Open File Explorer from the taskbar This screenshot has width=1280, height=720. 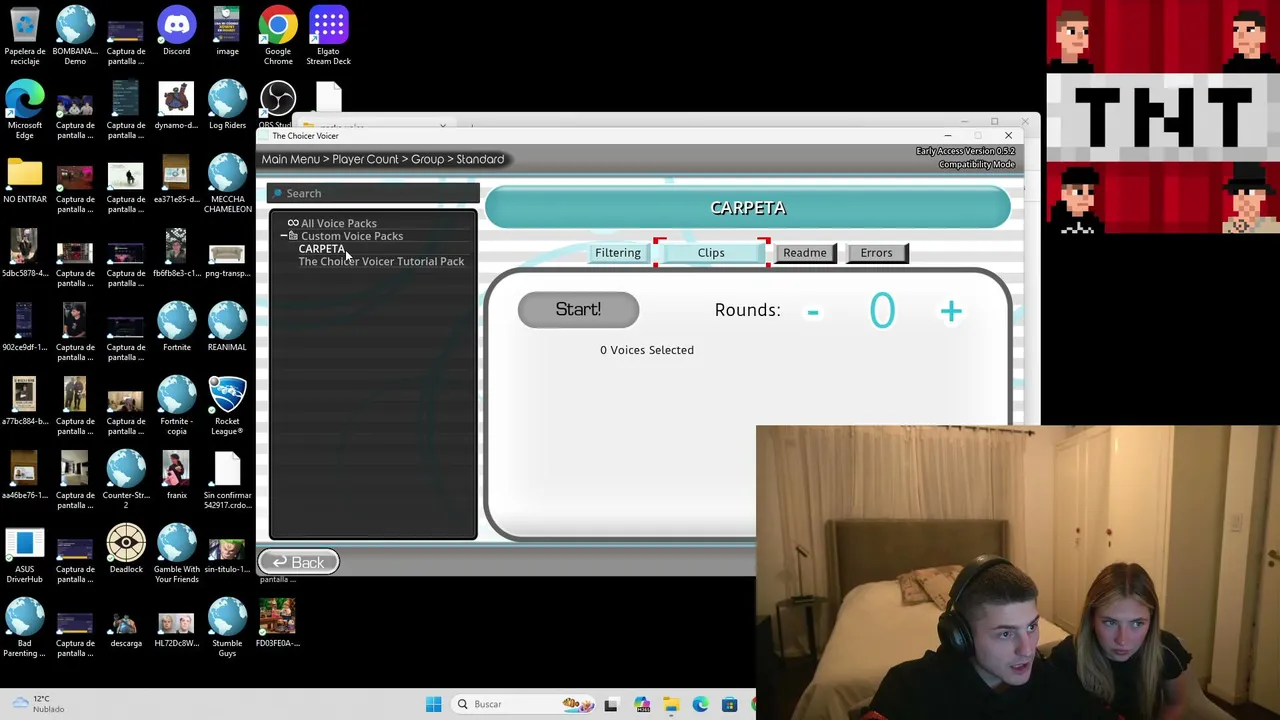point(671,704)
